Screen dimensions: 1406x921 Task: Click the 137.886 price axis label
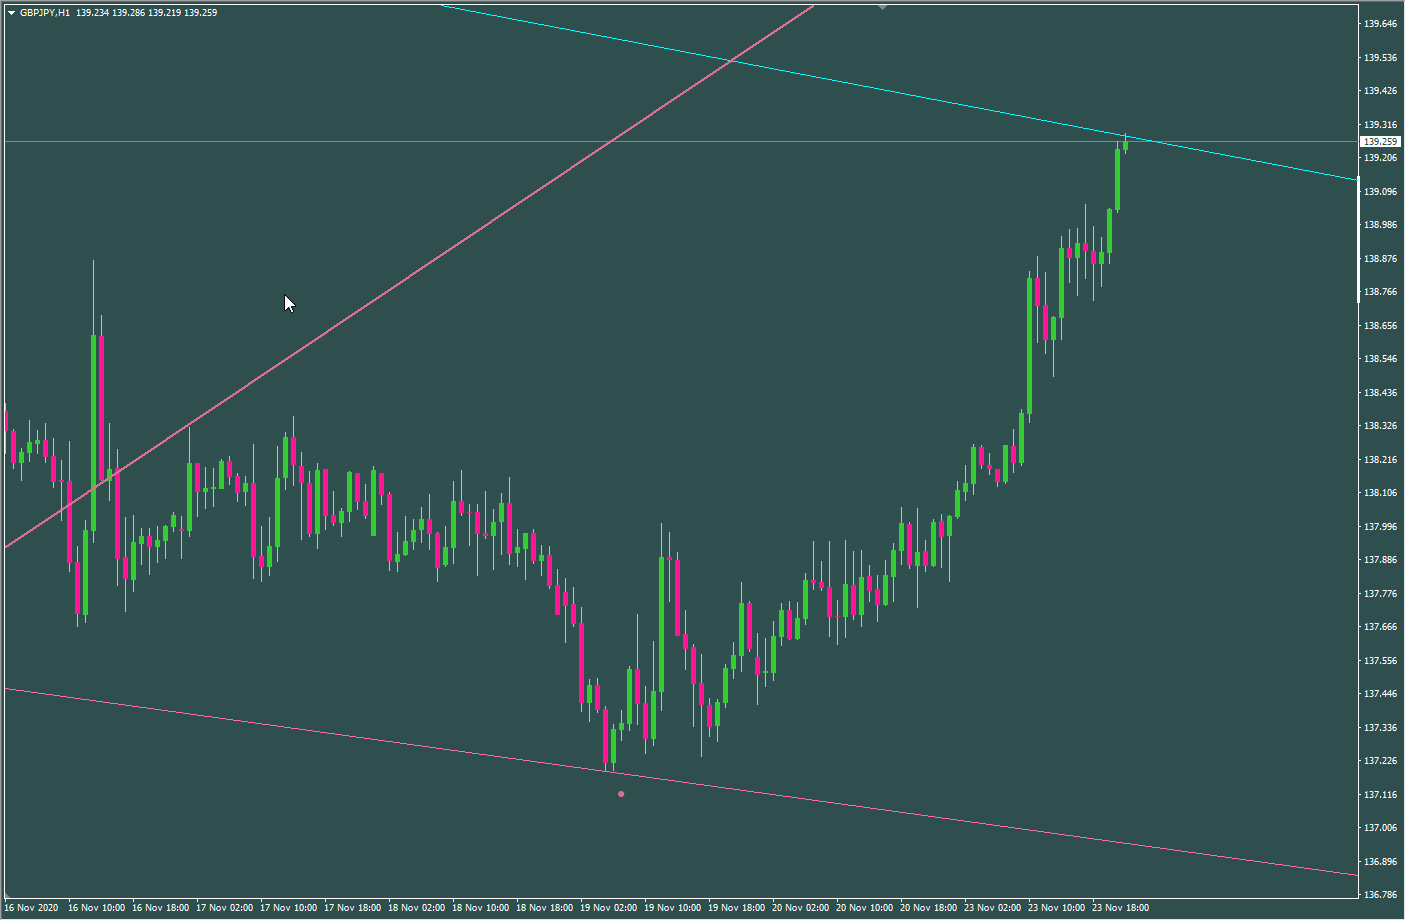point(1380,560)
